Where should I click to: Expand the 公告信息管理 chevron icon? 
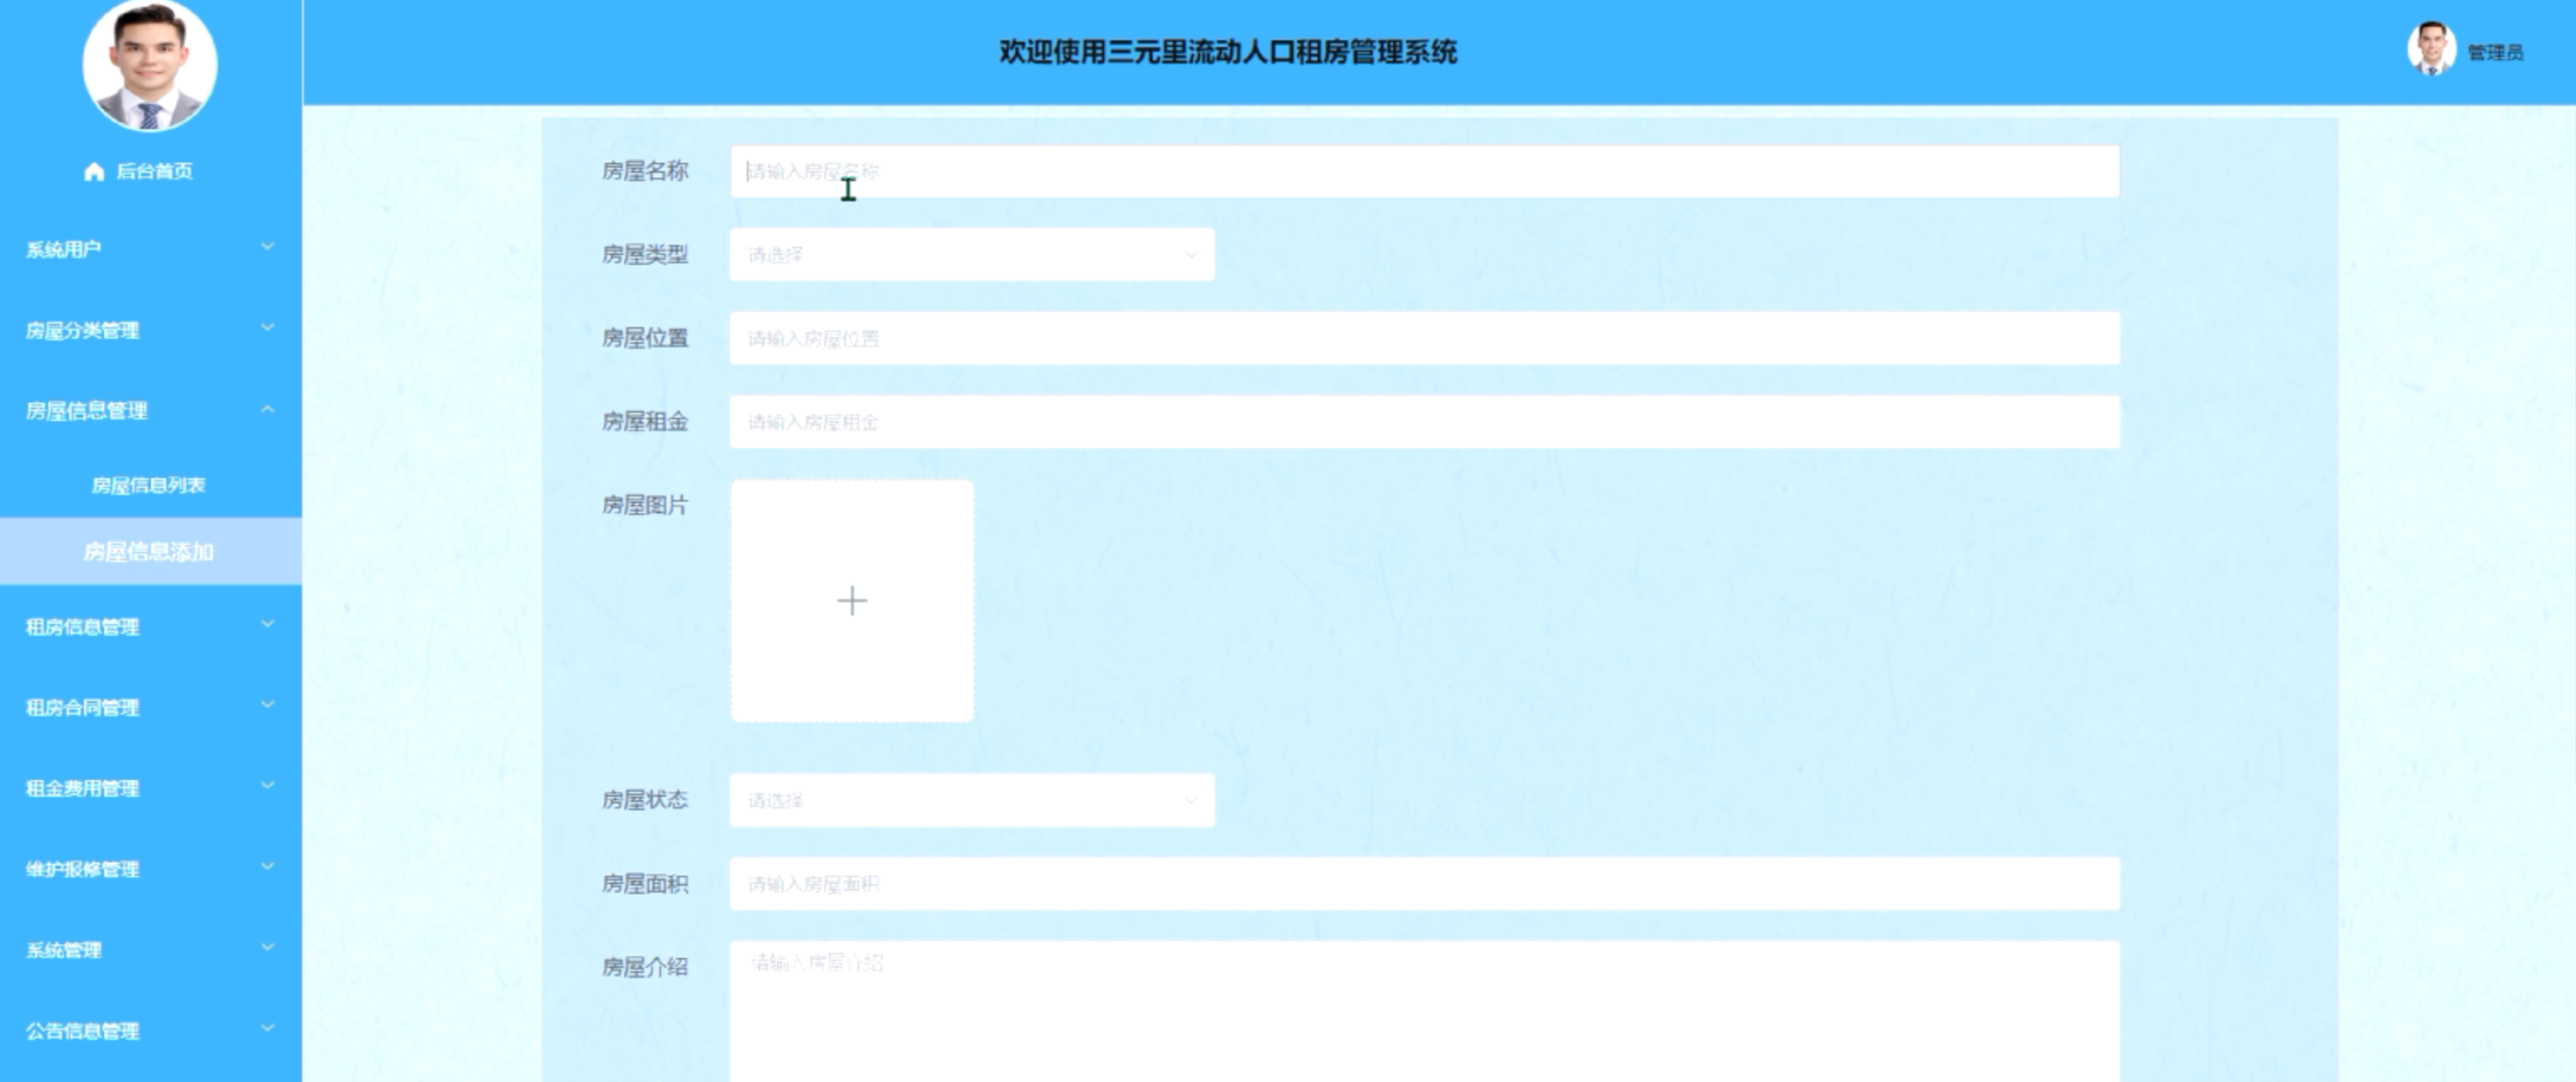(267, 1029)
